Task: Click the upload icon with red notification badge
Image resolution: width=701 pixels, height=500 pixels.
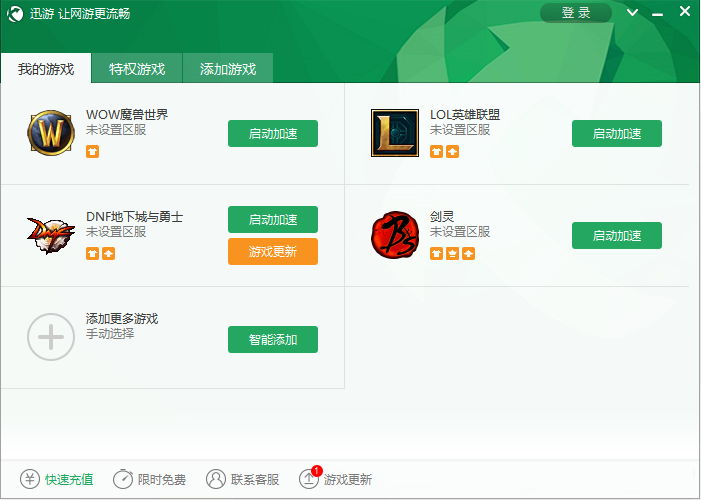Action: [310, 478]
